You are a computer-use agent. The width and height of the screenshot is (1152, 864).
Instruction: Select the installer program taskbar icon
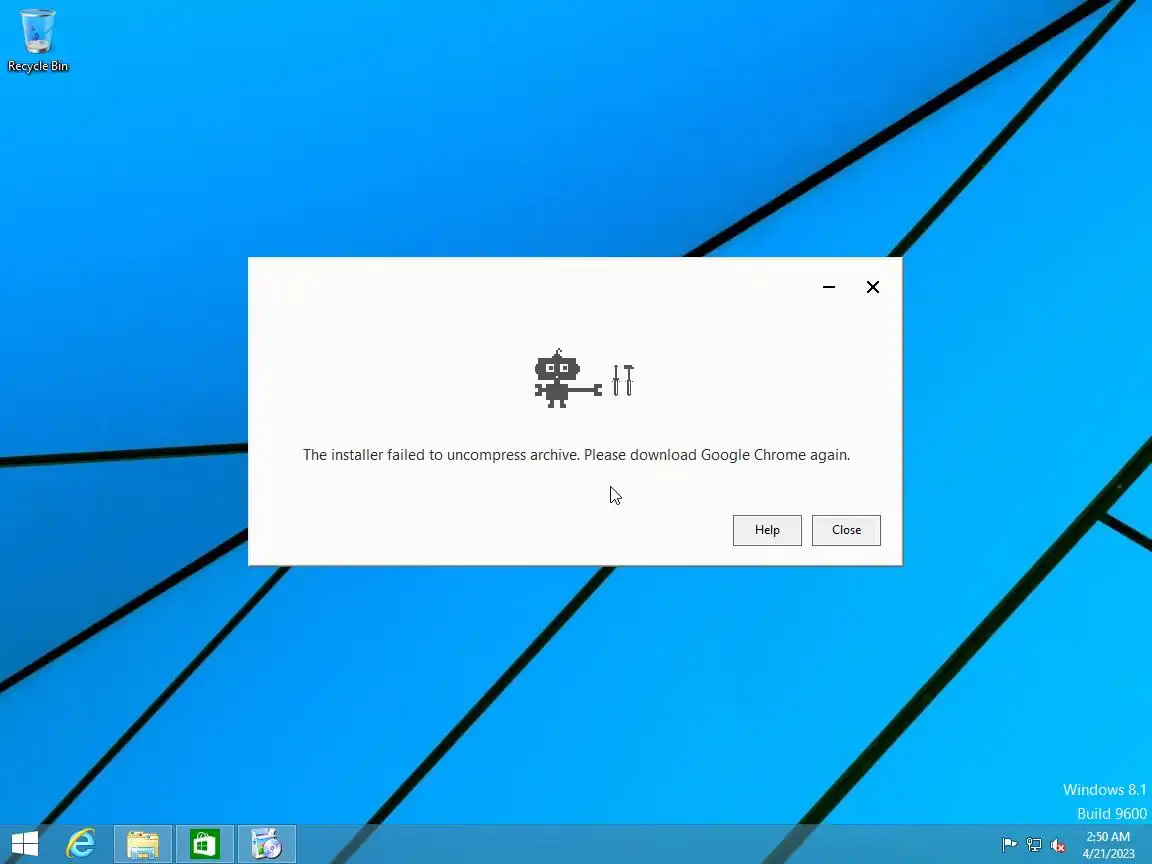pyautogui.click(x=267, y=845)
